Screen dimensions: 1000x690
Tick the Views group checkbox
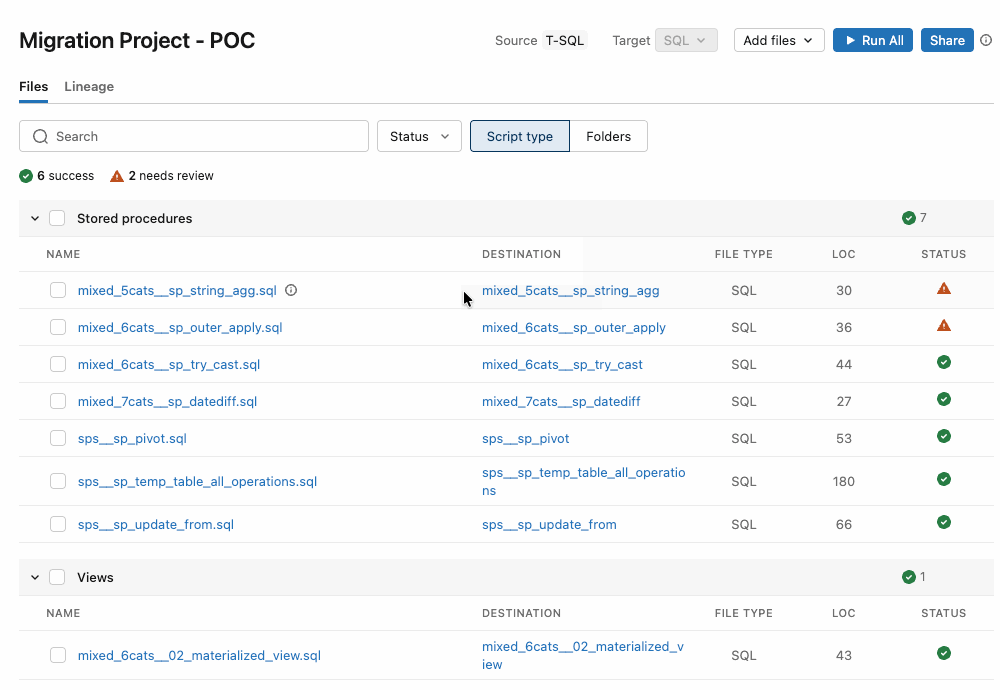tap(57, 577)
